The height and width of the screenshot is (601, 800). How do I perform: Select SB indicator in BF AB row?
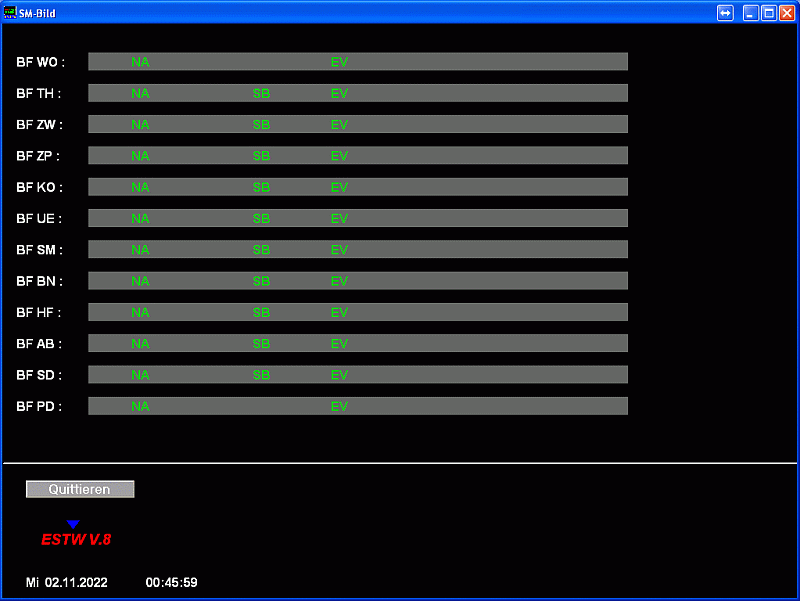pyautogui.click(x=261, y=343)
